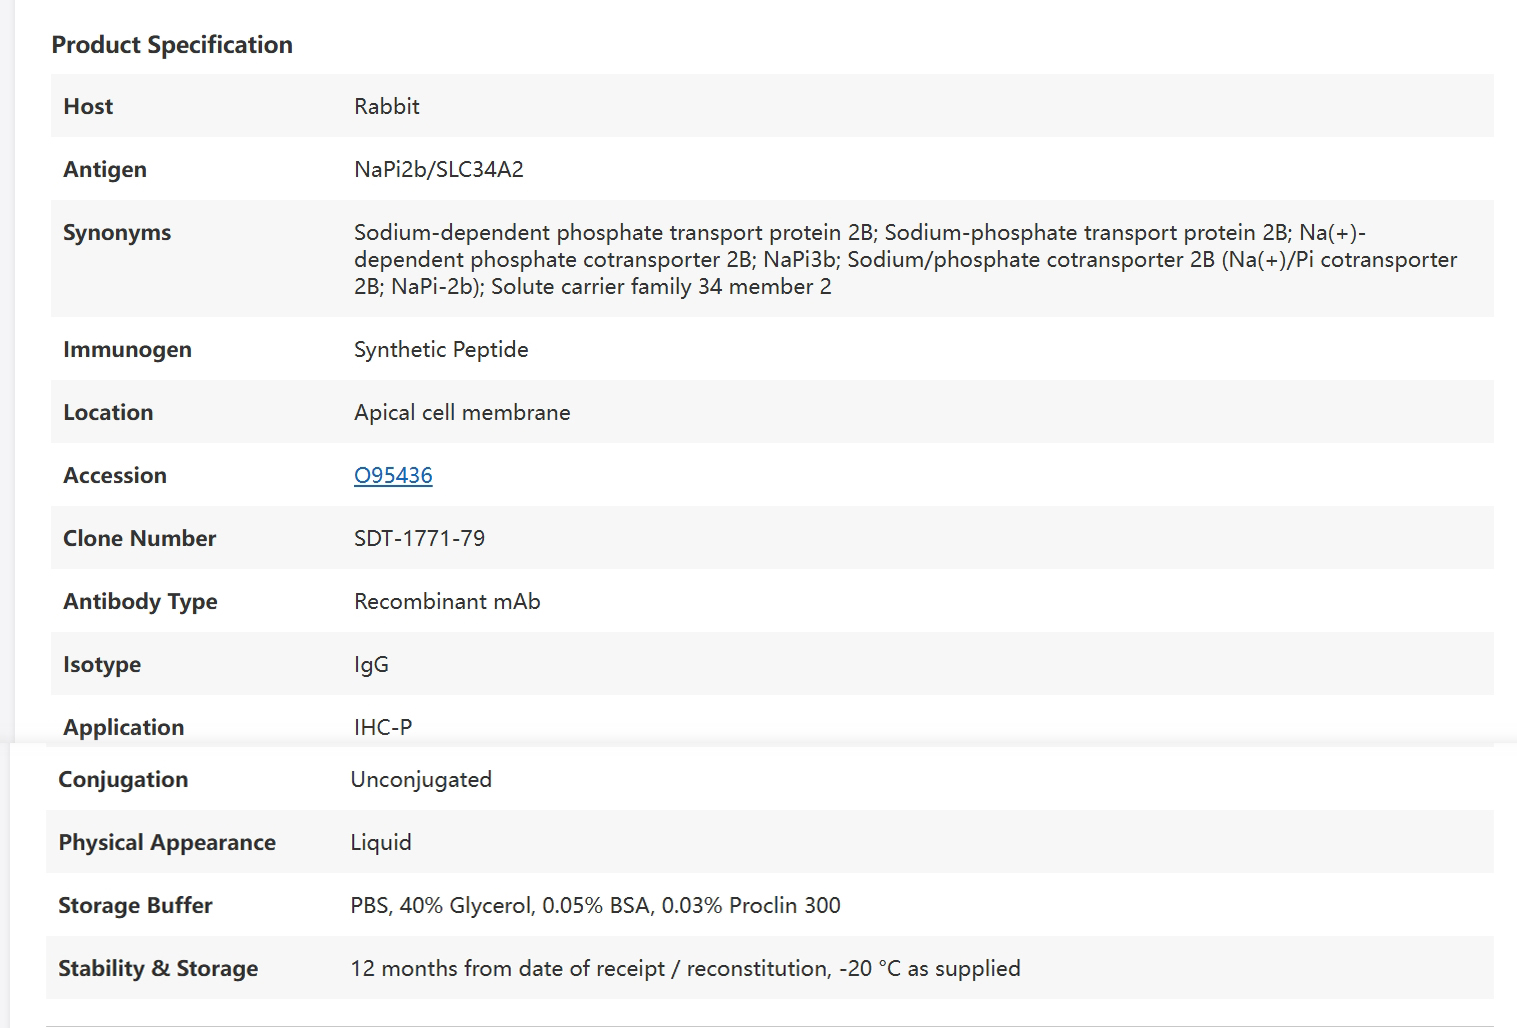Viewport: 1517px width, 1028px height.
Task: Click the Stability & Storage label
Action: click(158, 969)
